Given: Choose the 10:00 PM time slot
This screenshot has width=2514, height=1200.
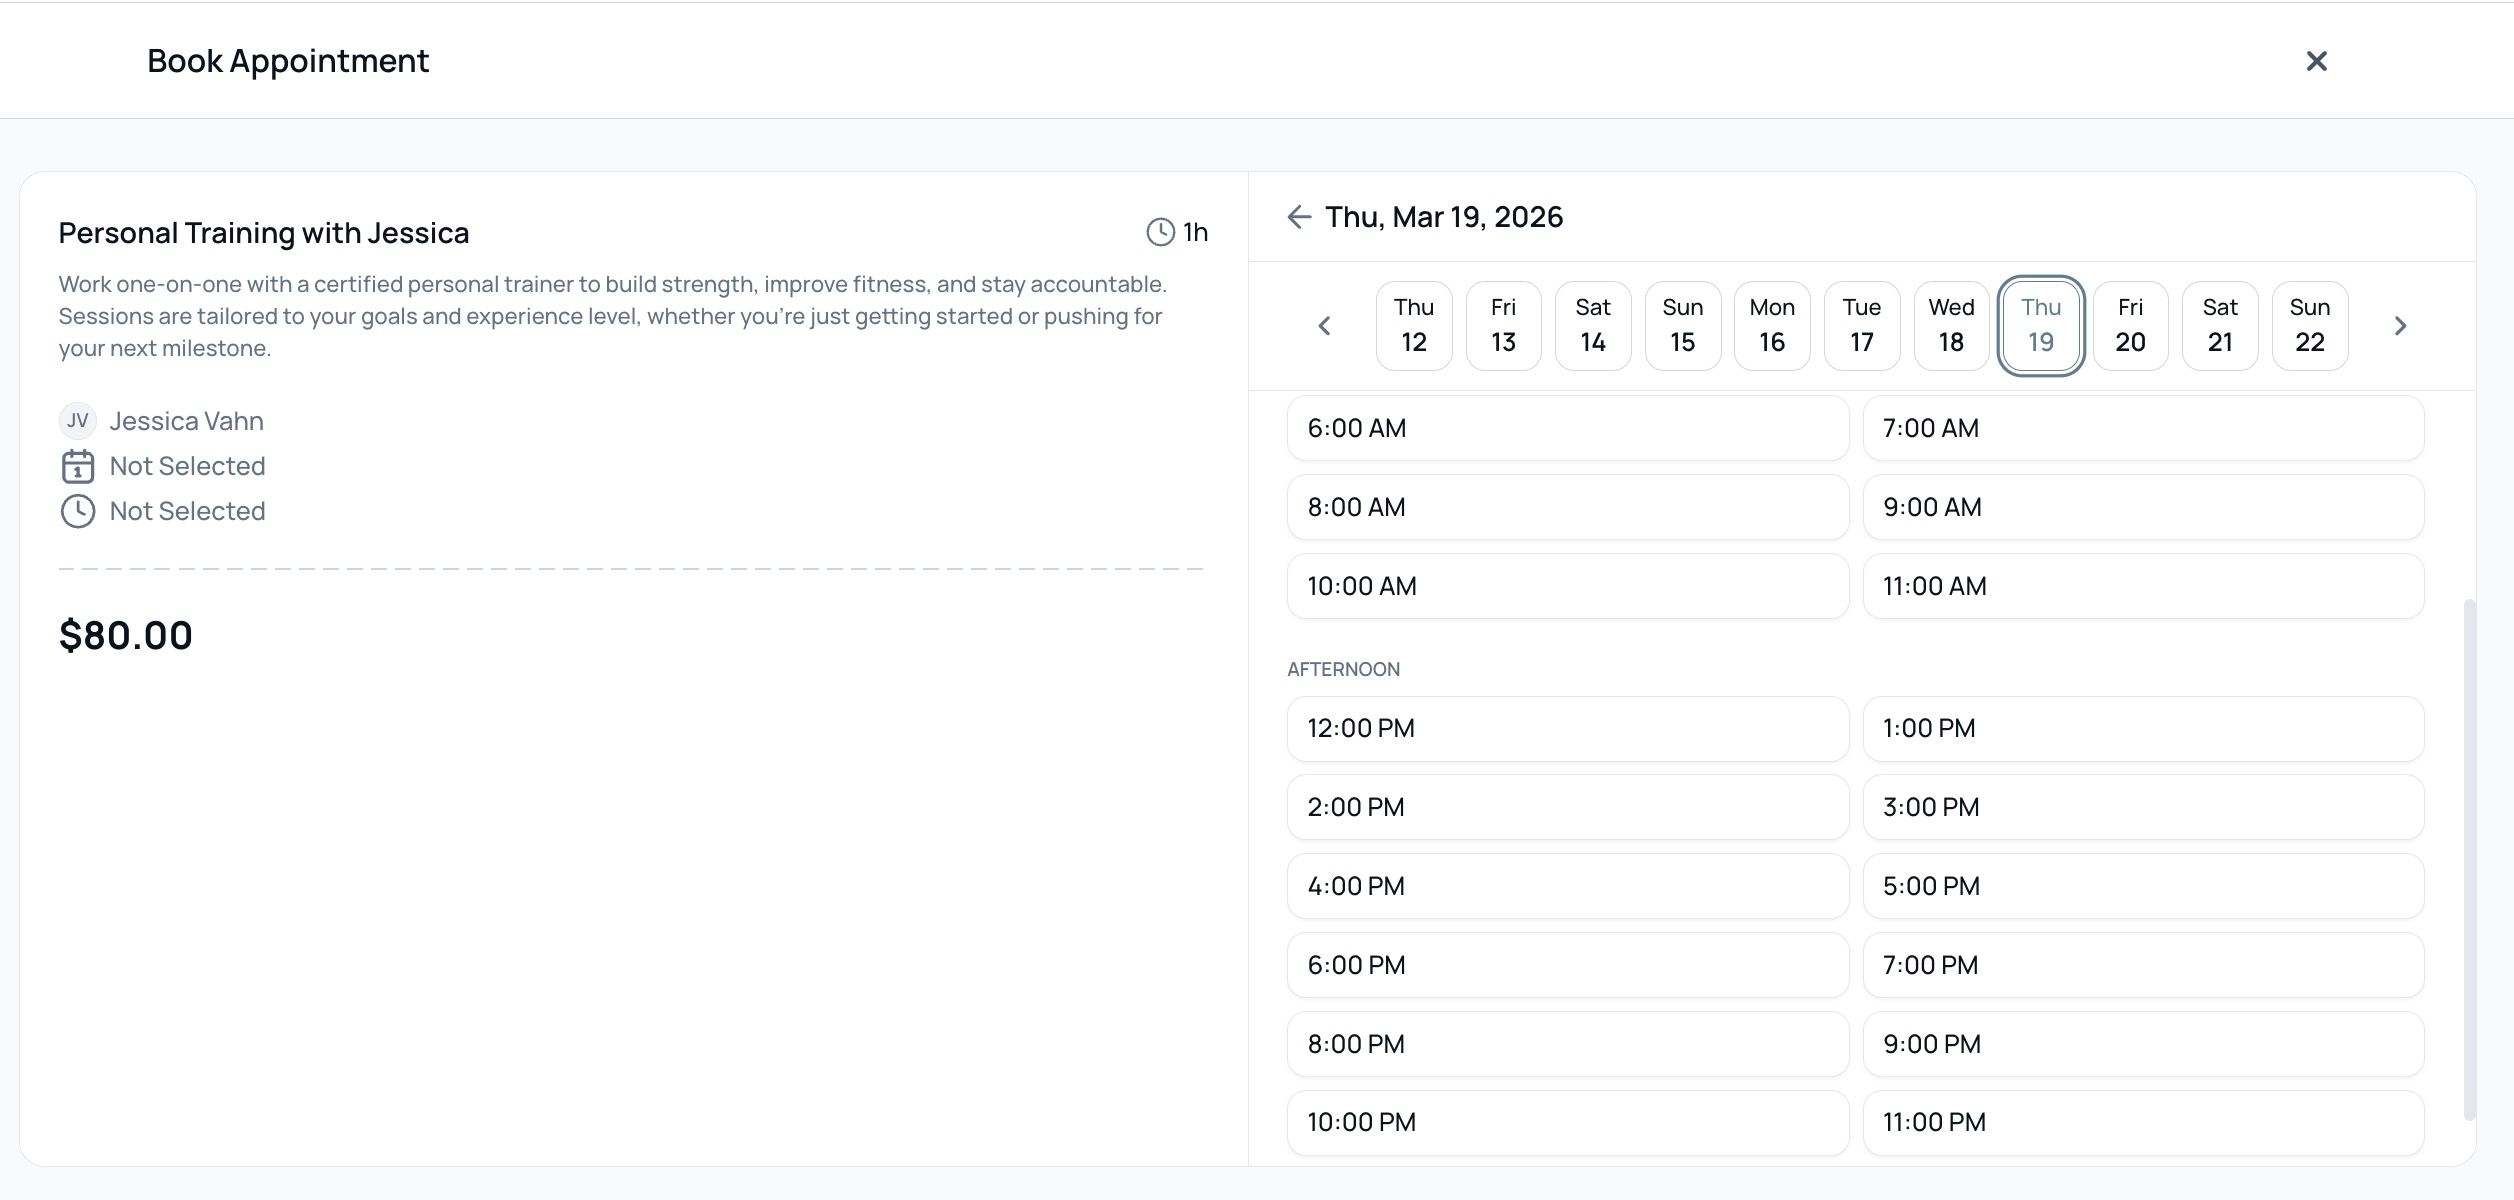Looking at the screenshot, I should coord(1567,1122).
